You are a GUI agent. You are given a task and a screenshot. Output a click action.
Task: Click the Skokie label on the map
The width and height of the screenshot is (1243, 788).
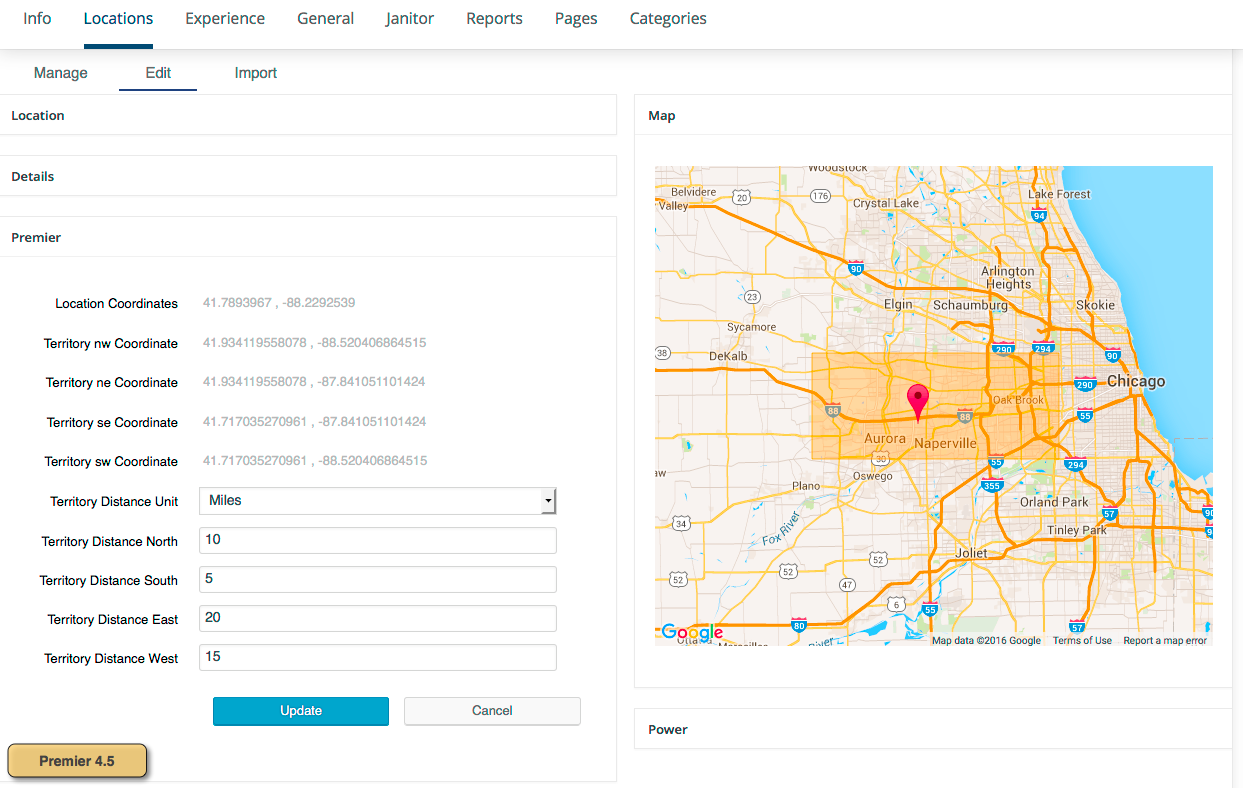[x=1095, y=305]
